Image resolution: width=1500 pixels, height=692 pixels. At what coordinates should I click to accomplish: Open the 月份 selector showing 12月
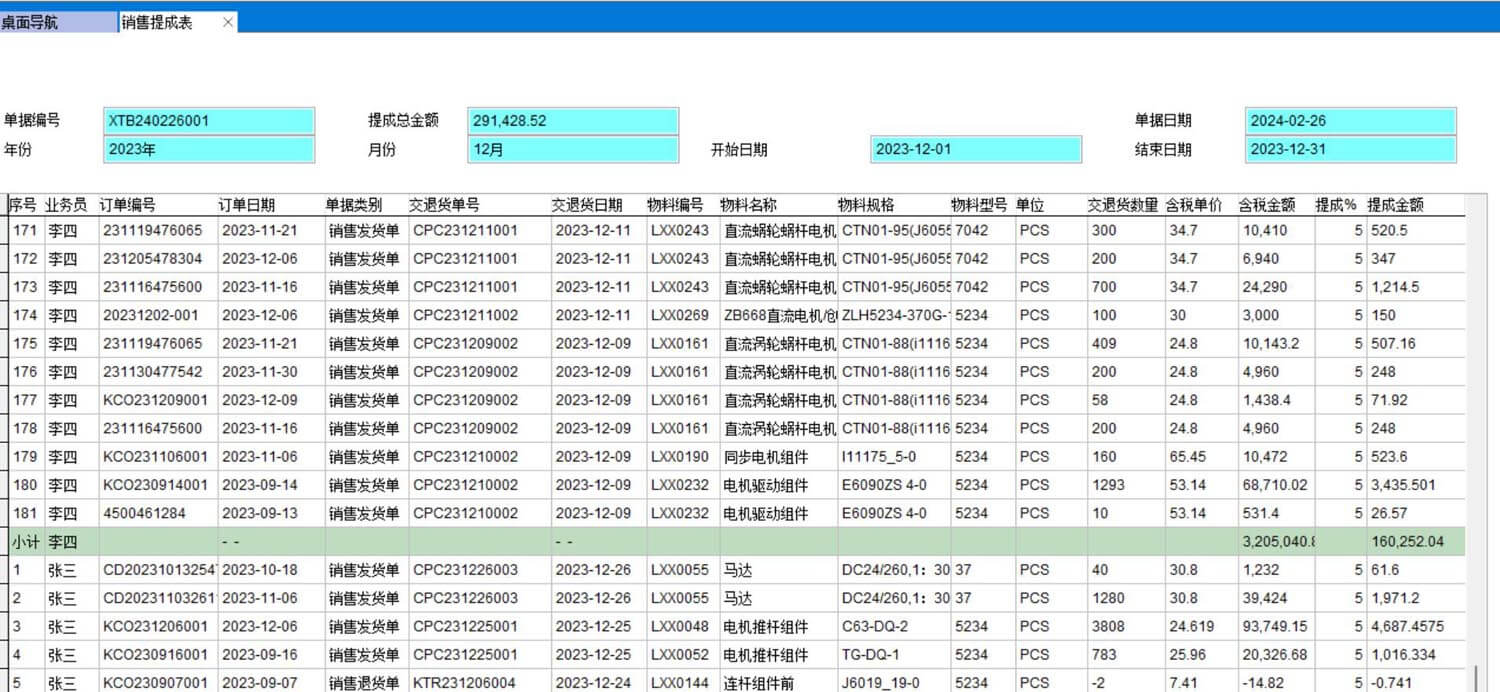[x=572, y=148]
